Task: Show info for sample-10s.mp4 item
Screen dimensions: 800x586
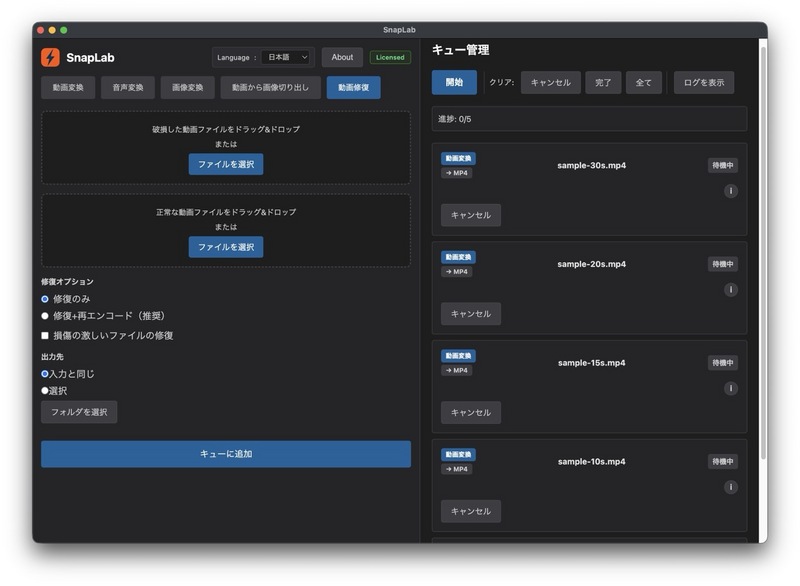Action: [730, 487]
